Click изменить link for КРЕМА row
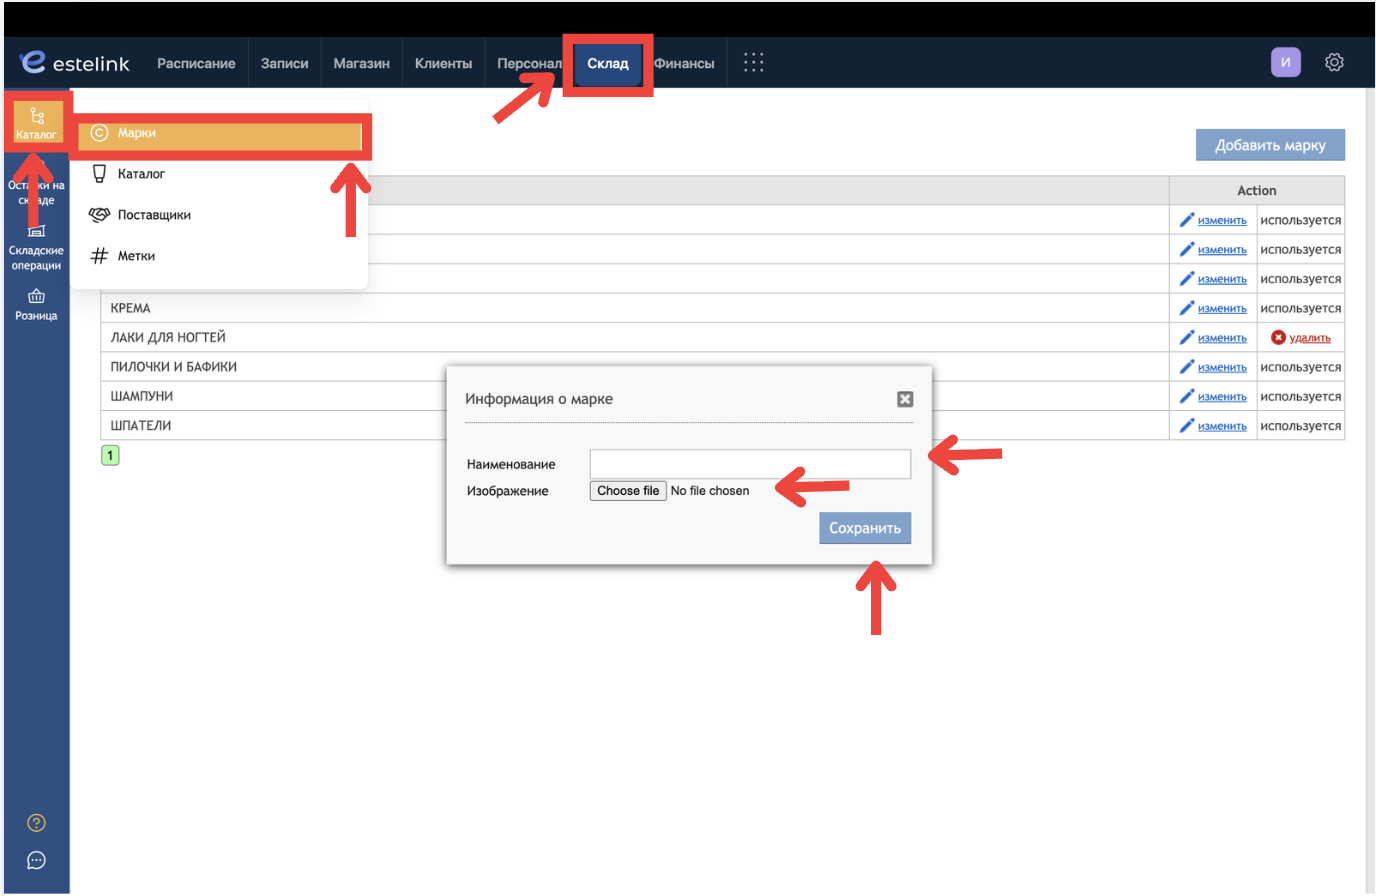 point(1222,308)
